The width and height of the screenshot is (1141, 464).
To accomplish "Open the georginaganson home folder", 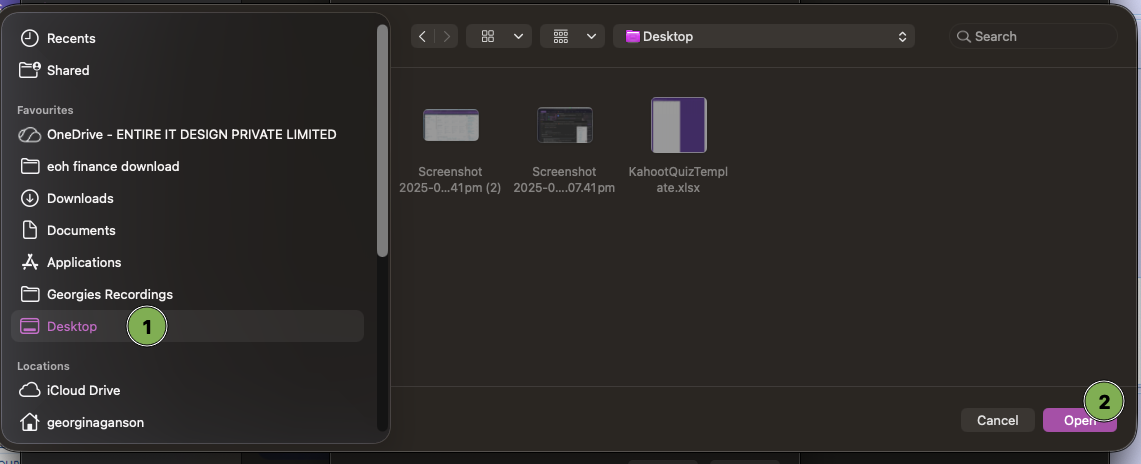I will coord(95,422).
